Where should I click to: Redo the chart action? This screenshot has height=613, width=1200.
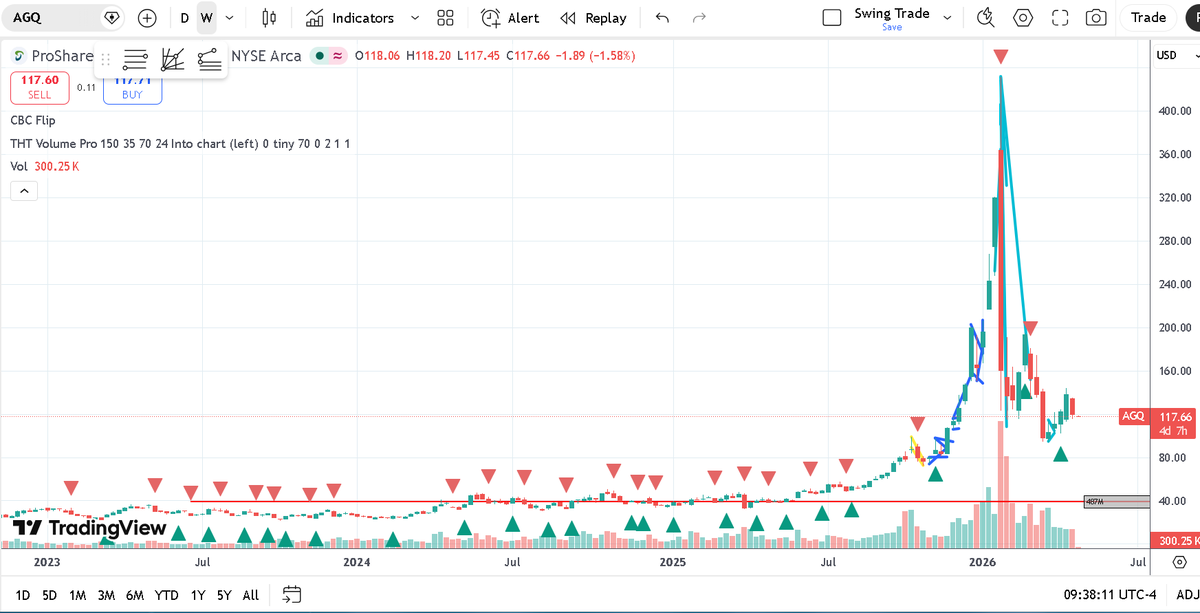[x=699, y=18]
